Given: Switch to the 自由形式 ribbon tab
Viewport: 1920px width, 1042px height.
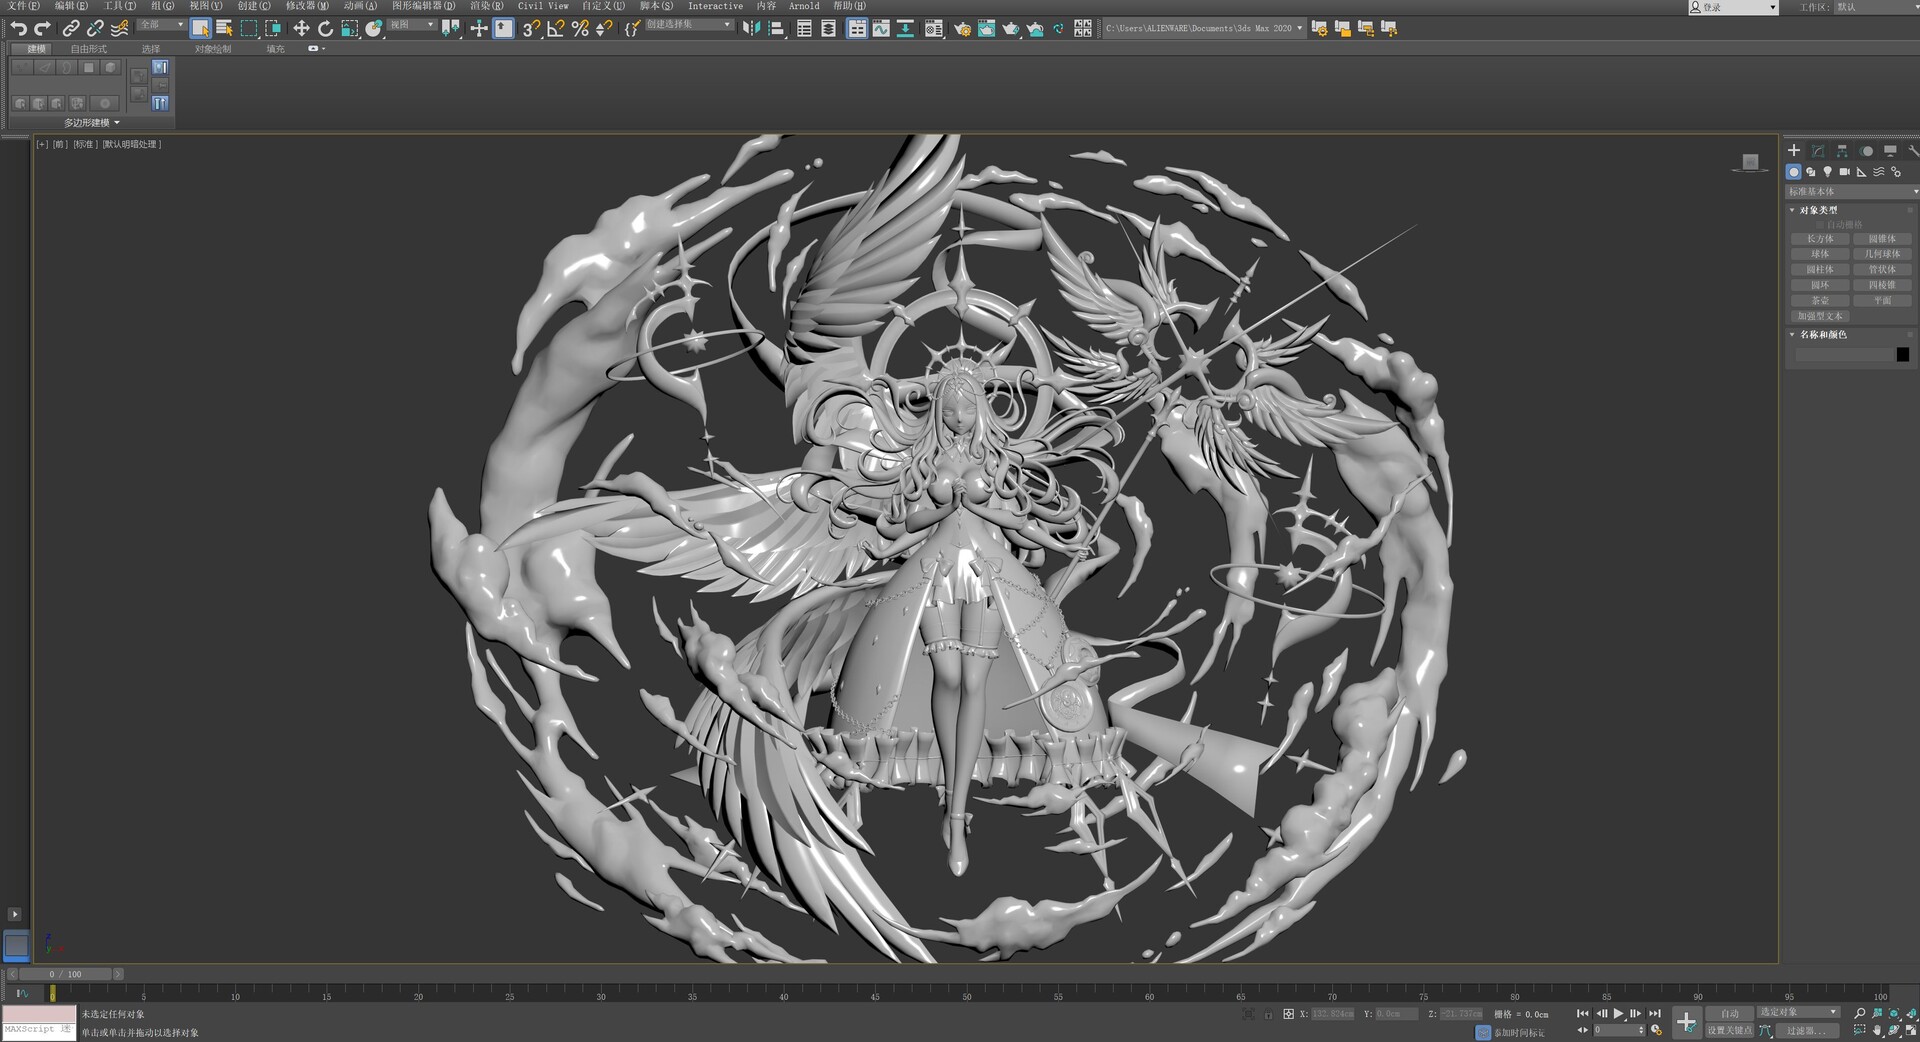Looking at the screenshot, I should (x=88, y=49).
